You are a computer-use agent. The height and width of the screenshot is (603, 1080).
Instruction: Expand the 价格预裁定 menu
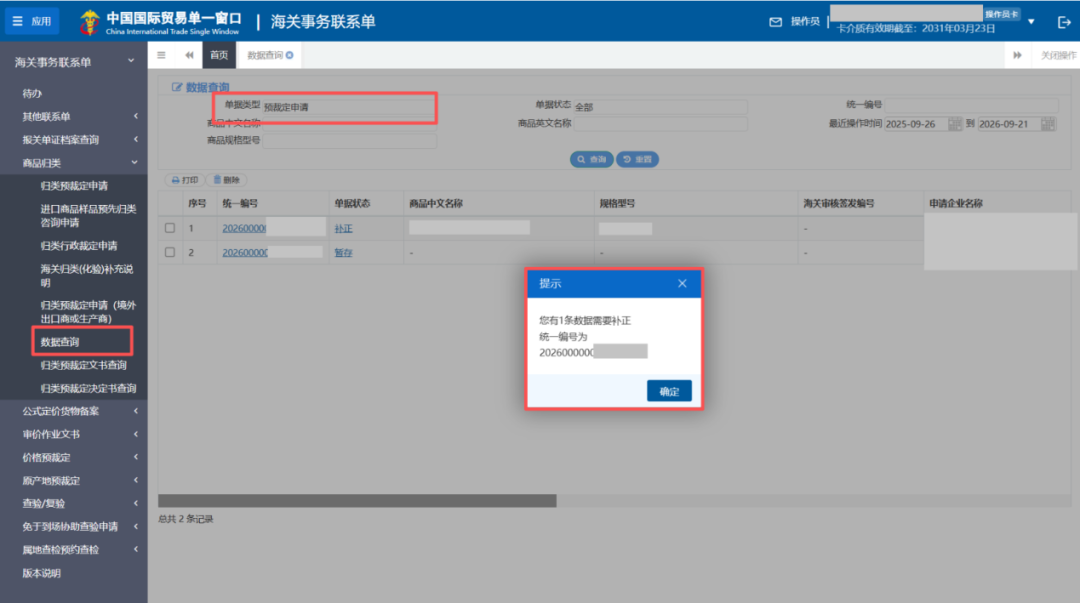pyautogui.click(x=74, y=458)
